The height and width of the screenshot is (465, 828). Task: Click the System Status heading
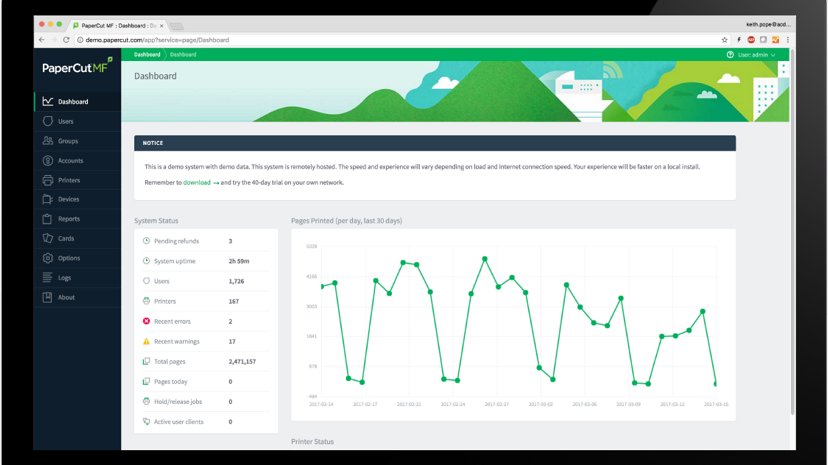pos(156,221)
